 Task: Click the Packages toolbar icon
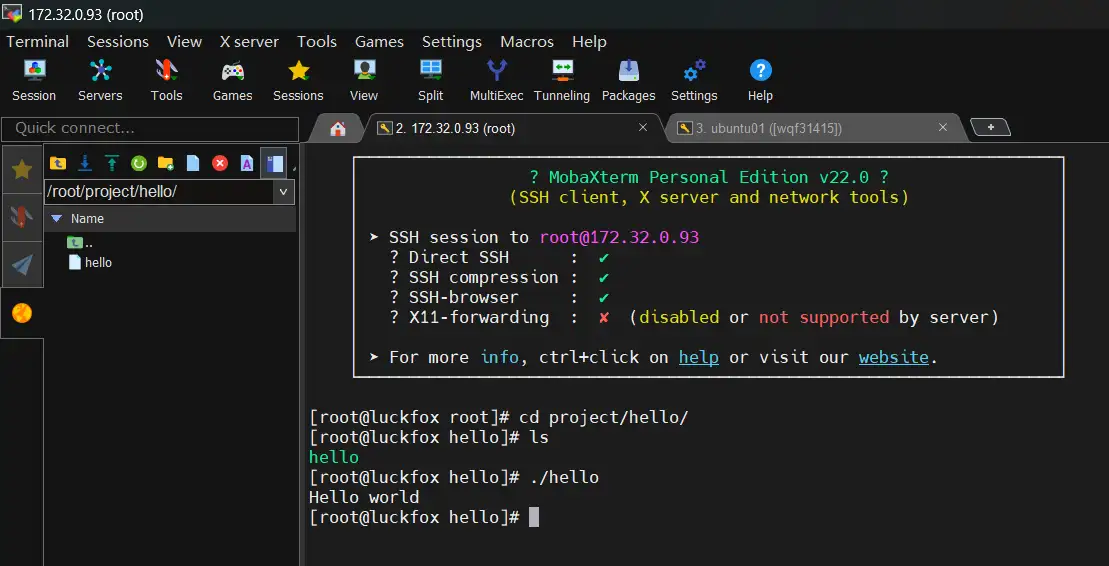click(x=628, y=80)
